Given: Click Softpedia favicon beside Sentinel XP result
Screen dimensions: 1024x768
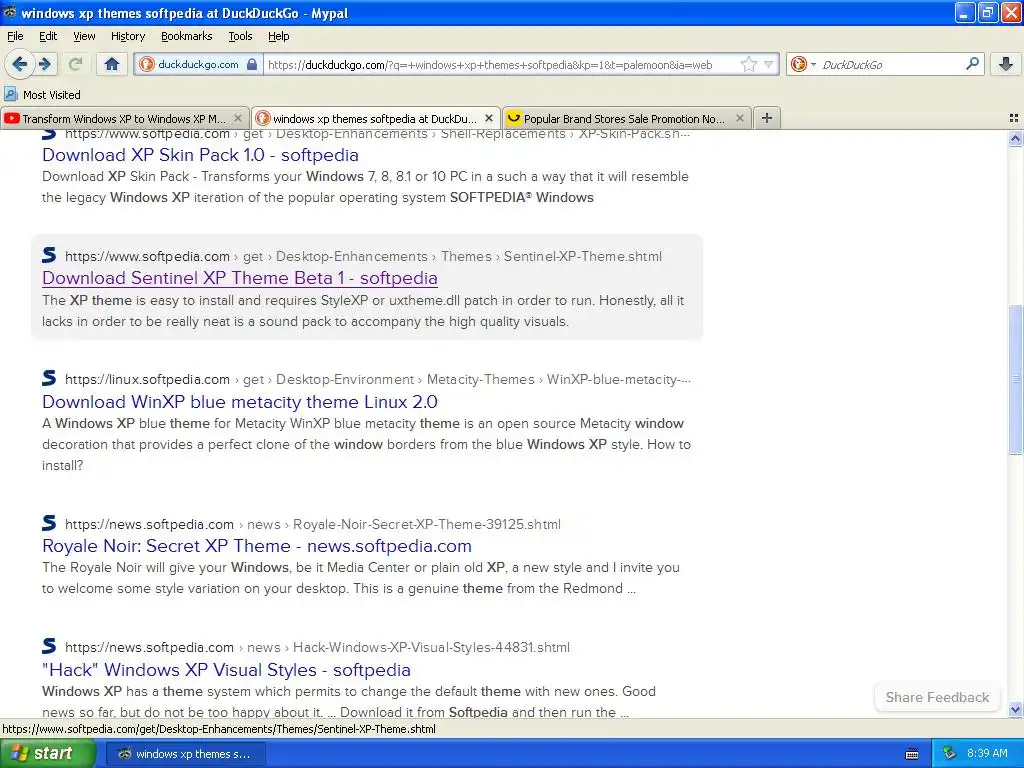Looking at the screenshot, I should 49,255.
